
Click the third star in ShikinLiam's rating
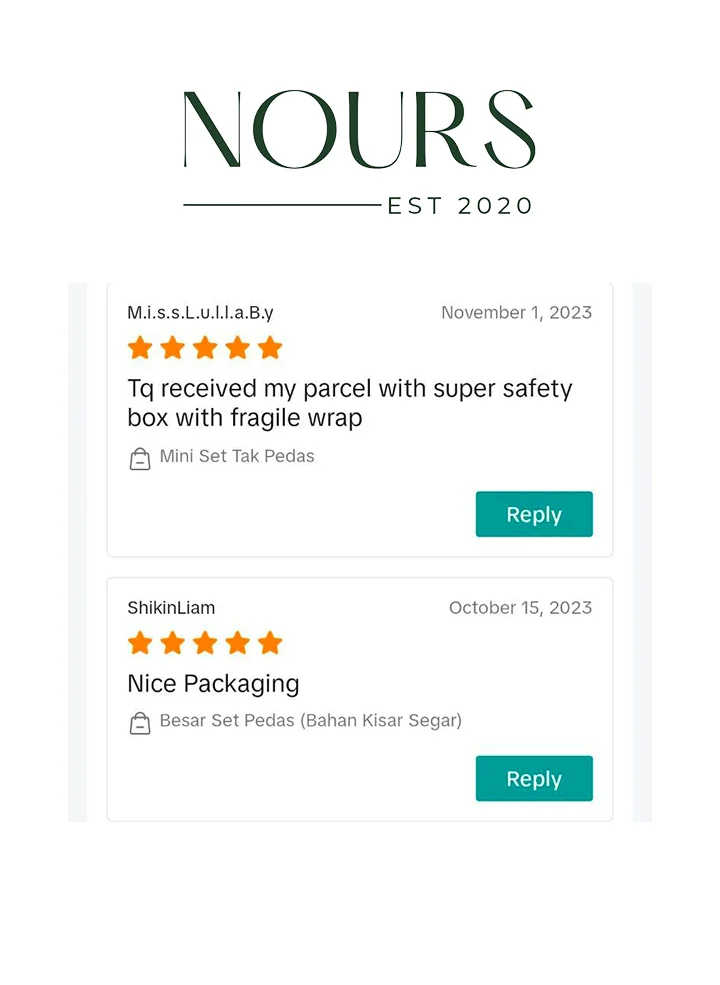pos(205,643)
